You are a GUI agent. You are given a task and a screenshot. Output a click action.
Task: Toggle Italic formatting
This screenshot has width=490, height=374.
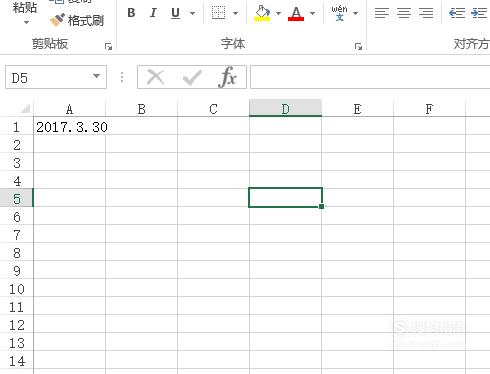[153, 13]
